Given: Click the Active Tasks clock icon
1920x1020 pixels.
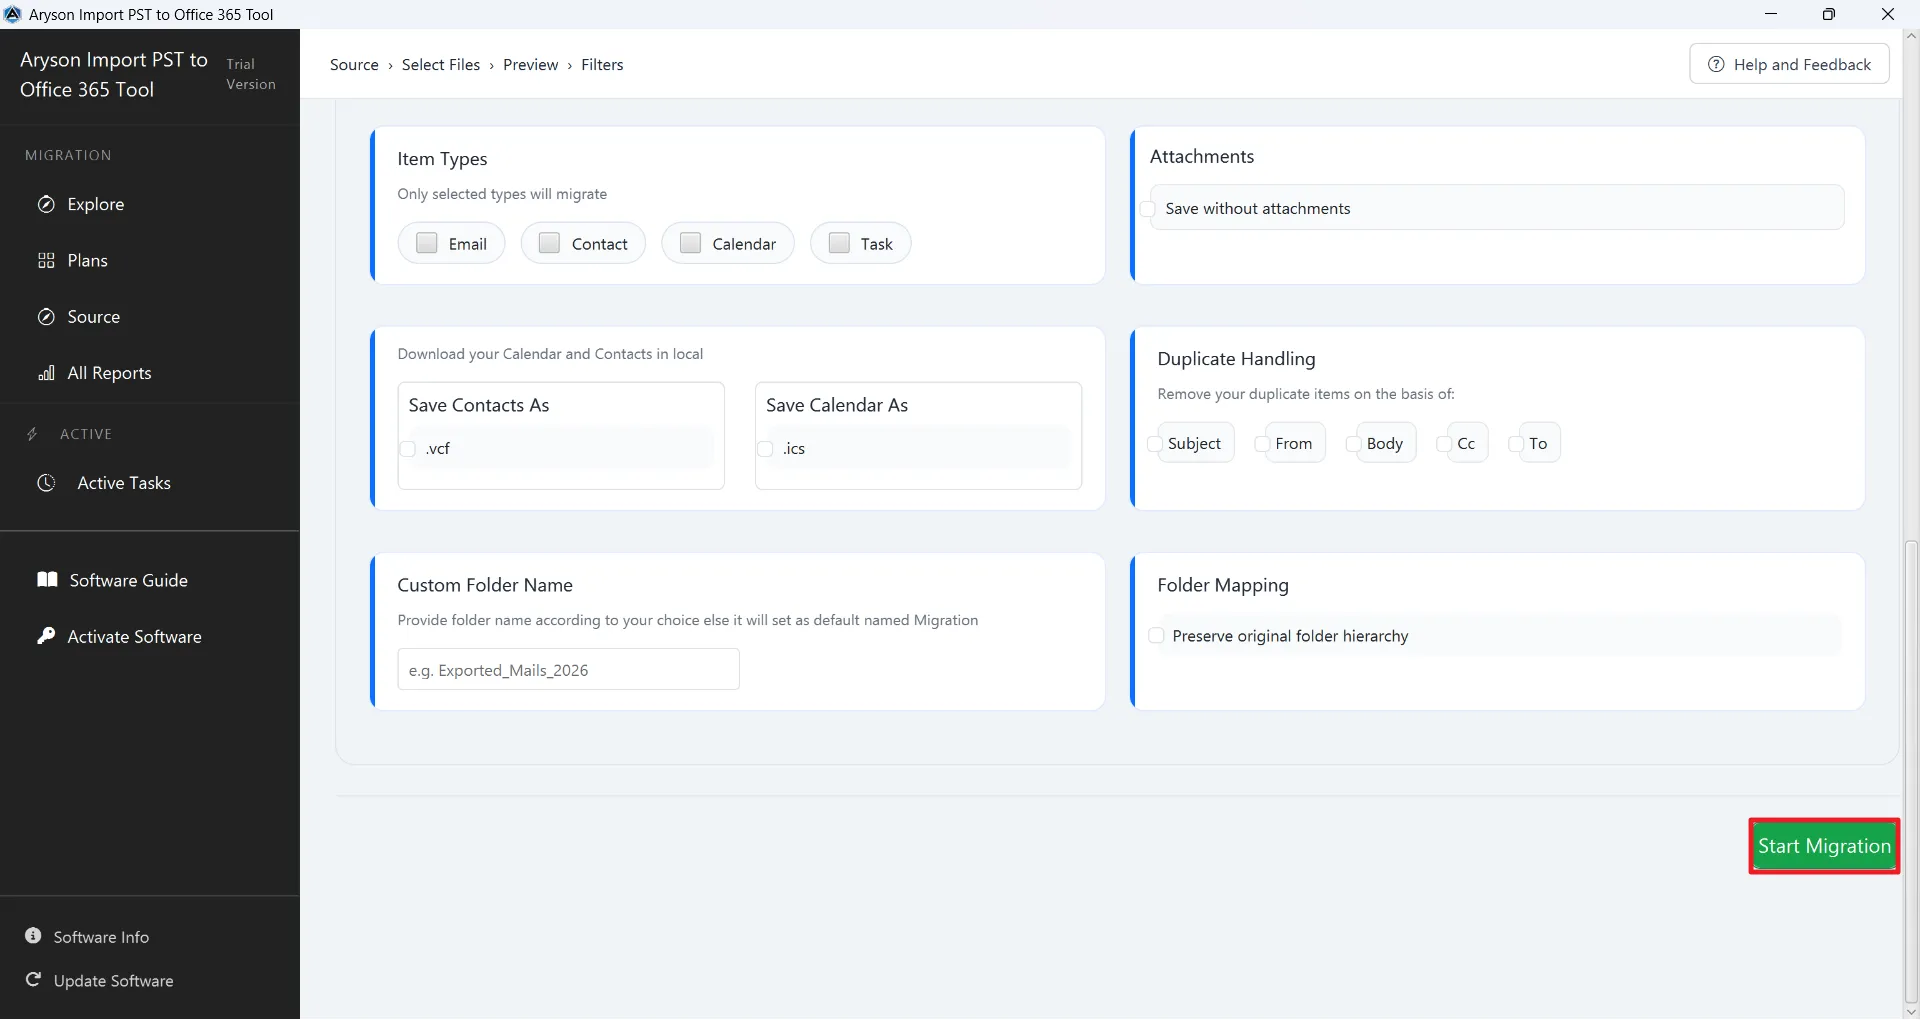Looking at the screenshot, I should coord(46,483).
